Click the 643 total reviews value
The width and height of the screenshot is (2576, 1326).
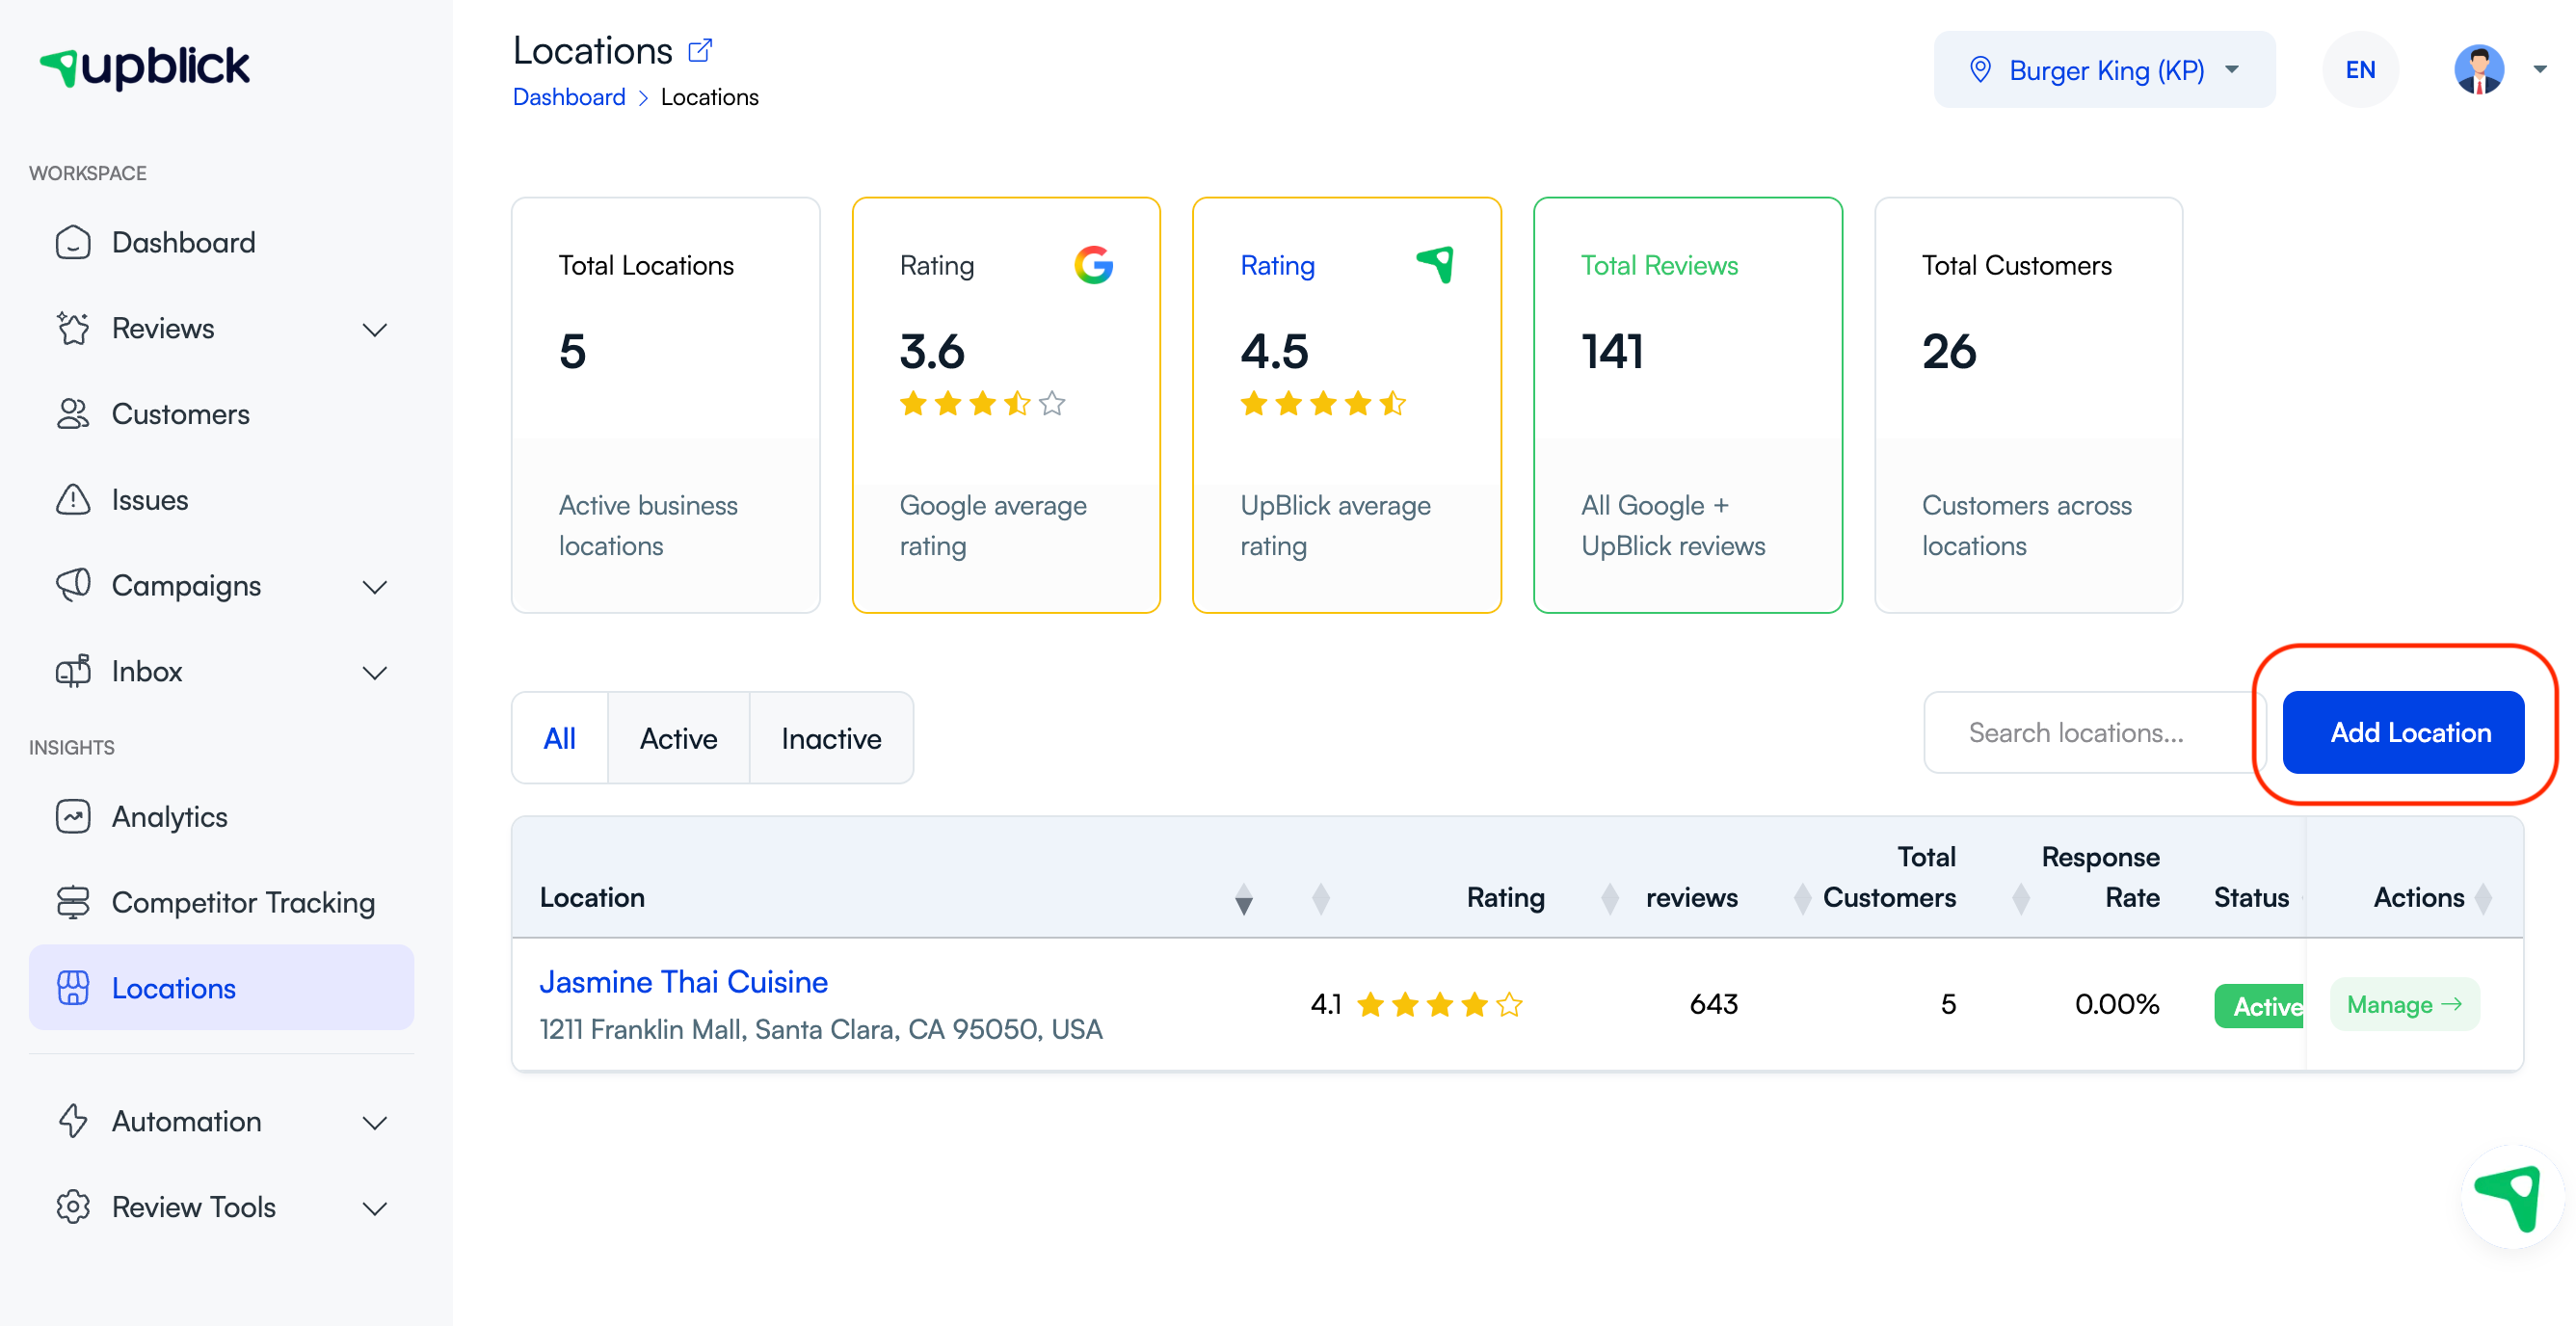pos(1714,1004)
